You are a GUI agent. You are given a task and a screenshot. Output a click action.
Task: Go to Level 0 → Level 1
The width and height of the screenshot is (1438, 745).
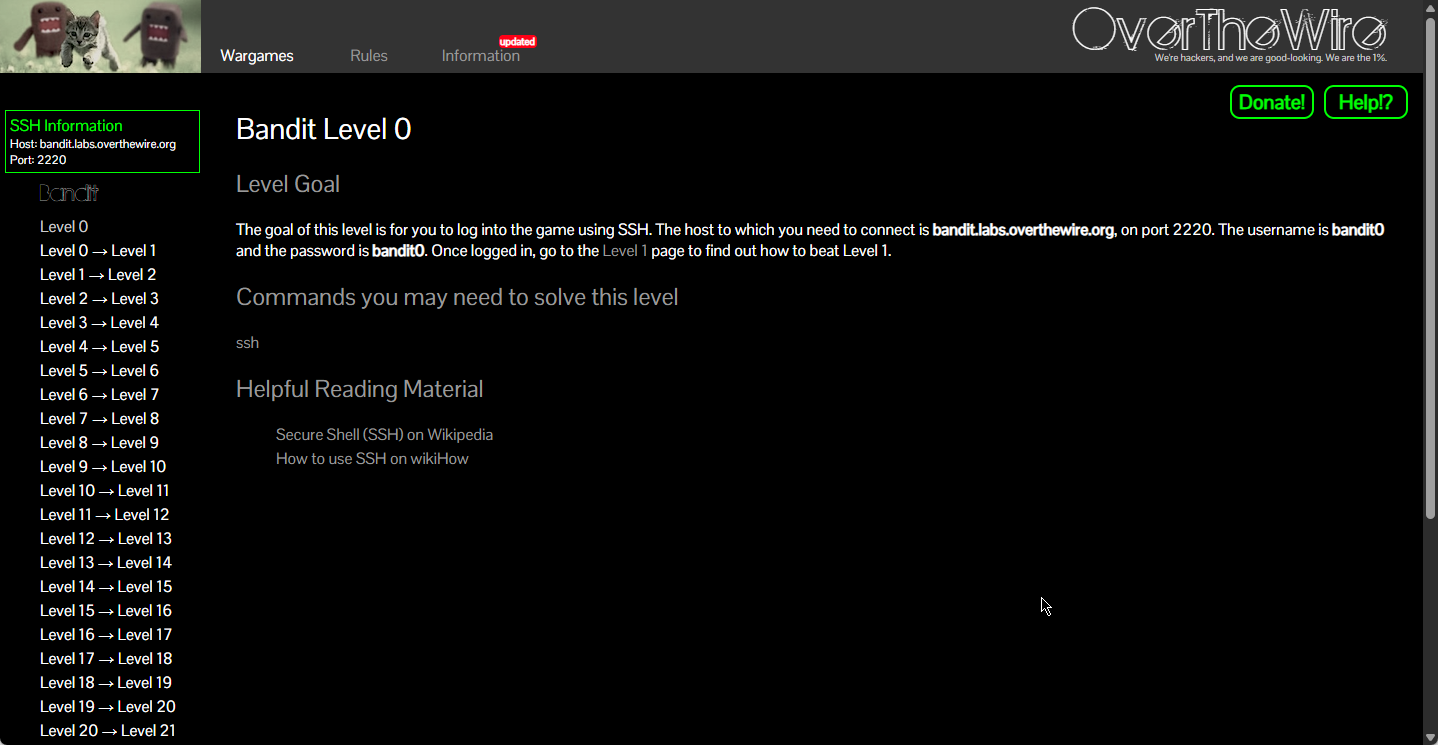pyautogui.click(x=98, y=251)
